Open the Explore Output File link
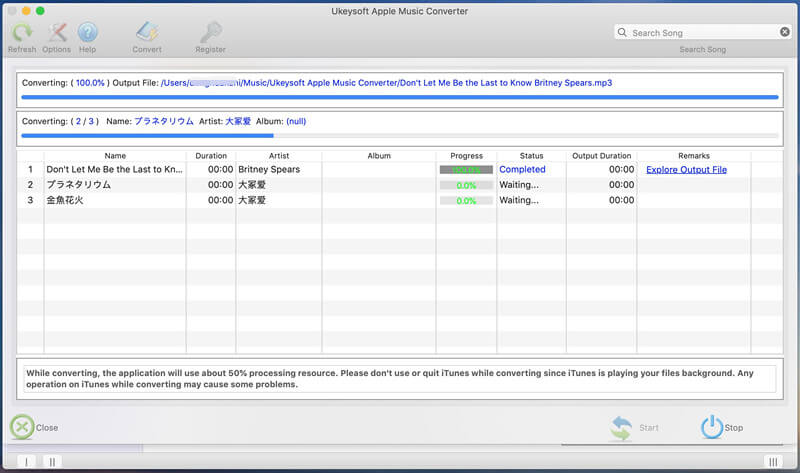This screenshot has height=473, width=800. [x=686, y=170]
